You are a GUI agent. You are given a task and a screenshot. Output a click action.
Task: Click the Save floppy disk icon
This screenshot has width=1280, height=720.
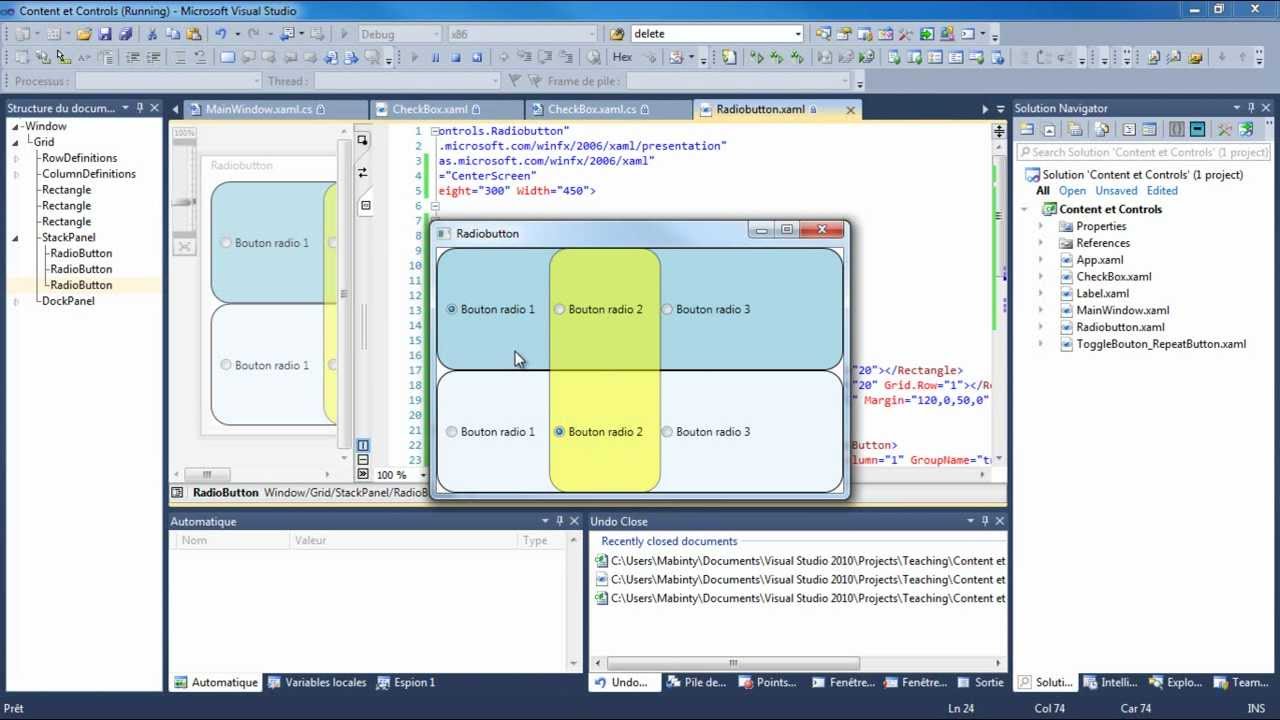point(105,34)
